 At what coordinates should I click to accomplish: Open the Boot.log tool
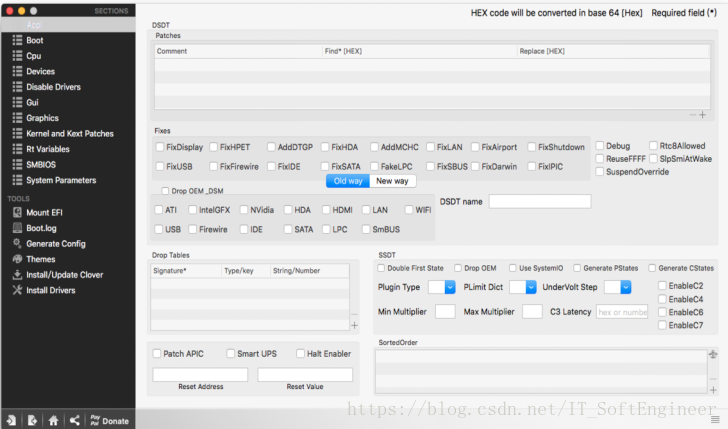[x=41, y=228]
